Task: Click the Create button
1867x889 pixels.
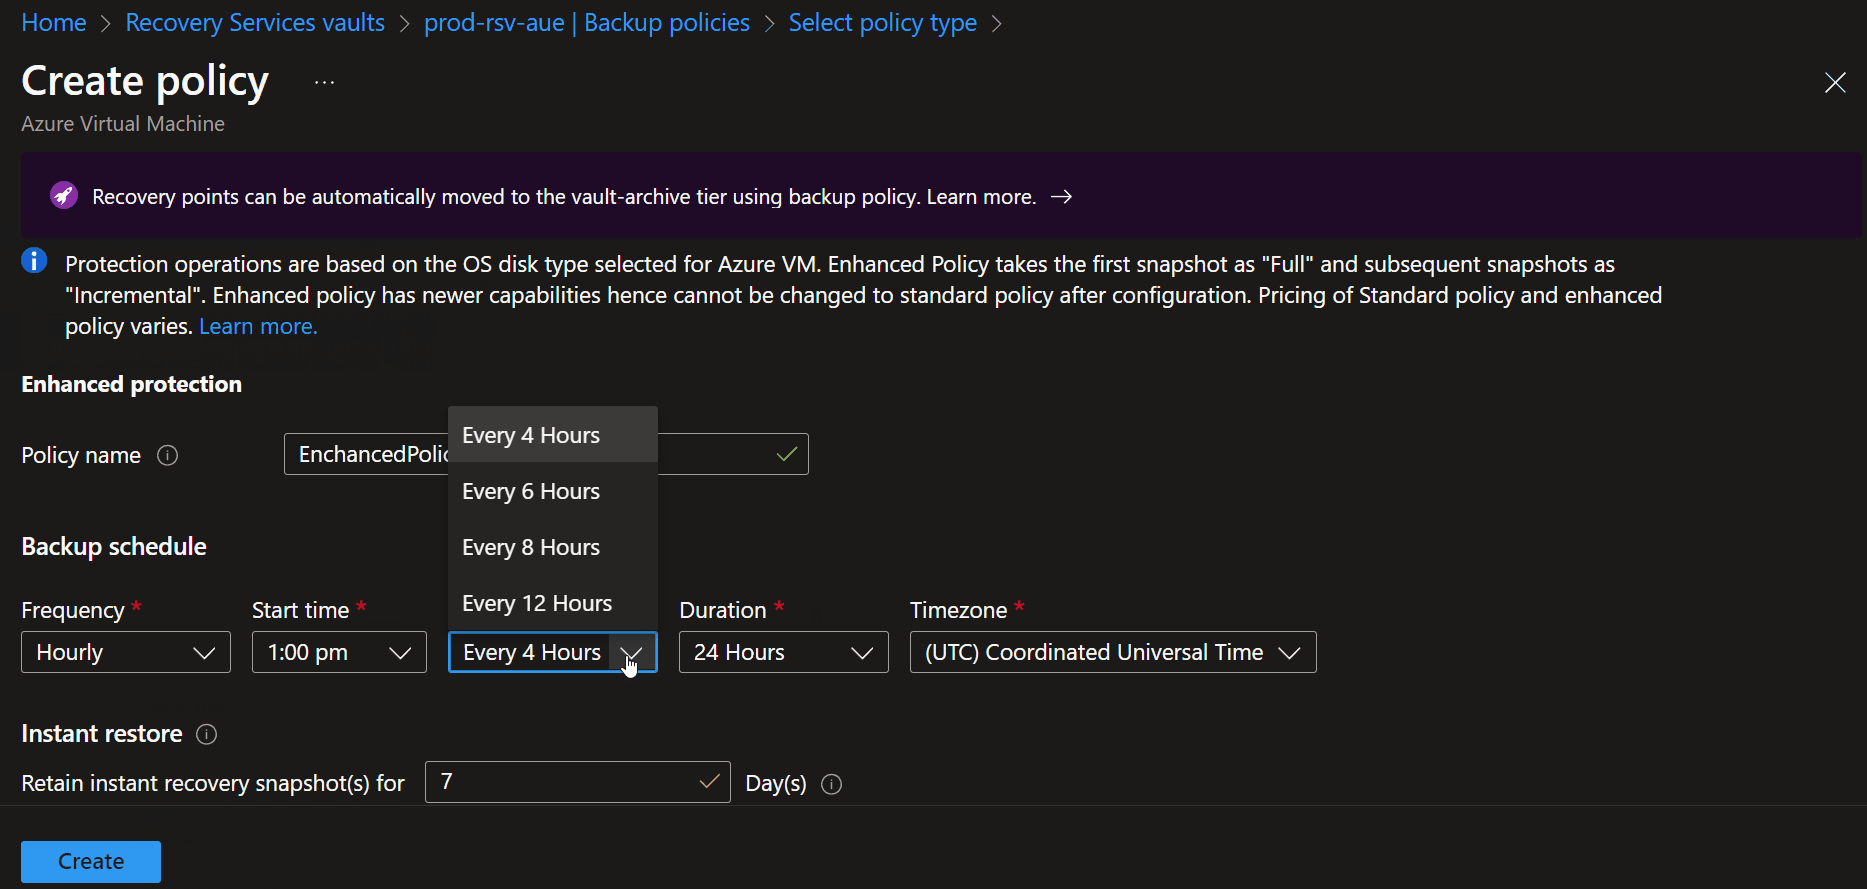Action: [x=91, y=861]
